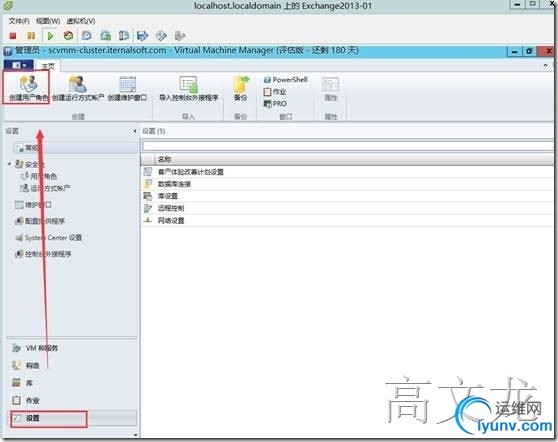Image resolution: width=558 pixels, height=442 pixels.
Task: Expand navigation buttons overflow arrow
Action: click(135, 435)
